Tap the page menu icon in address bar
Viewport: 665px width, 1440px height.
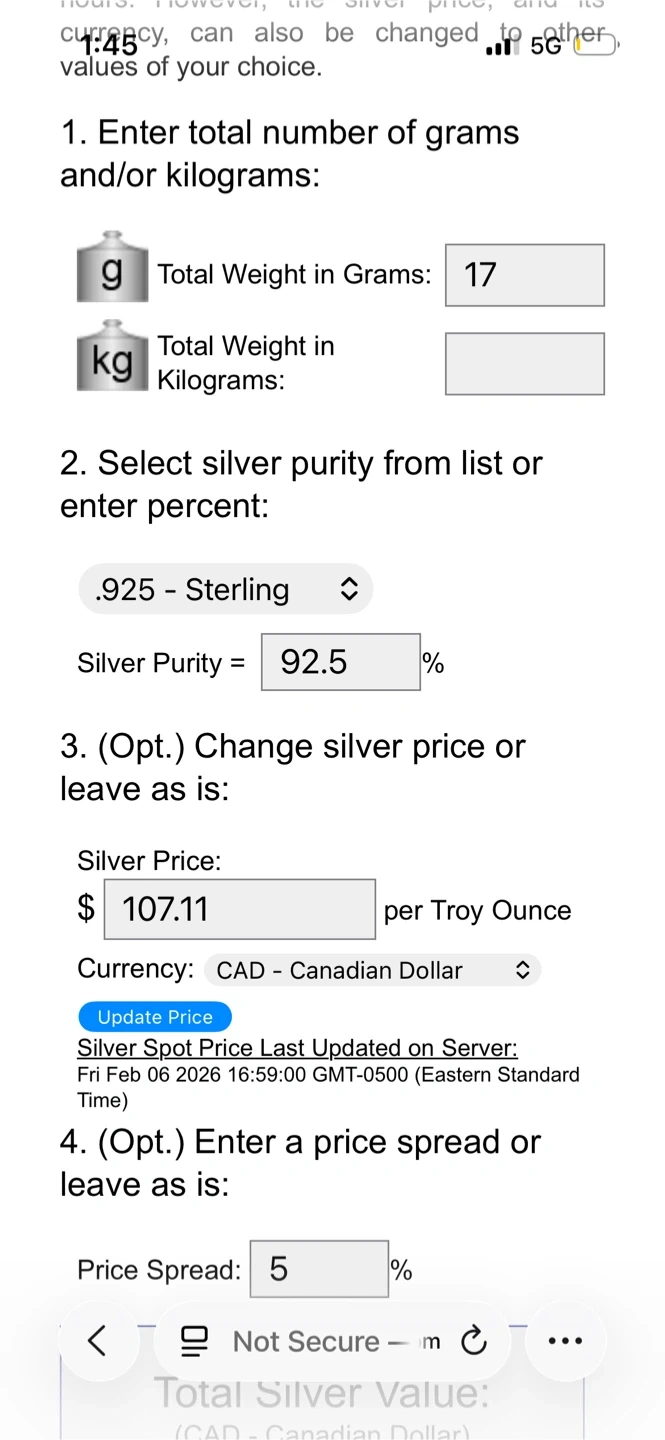(x=194, y=1341)
